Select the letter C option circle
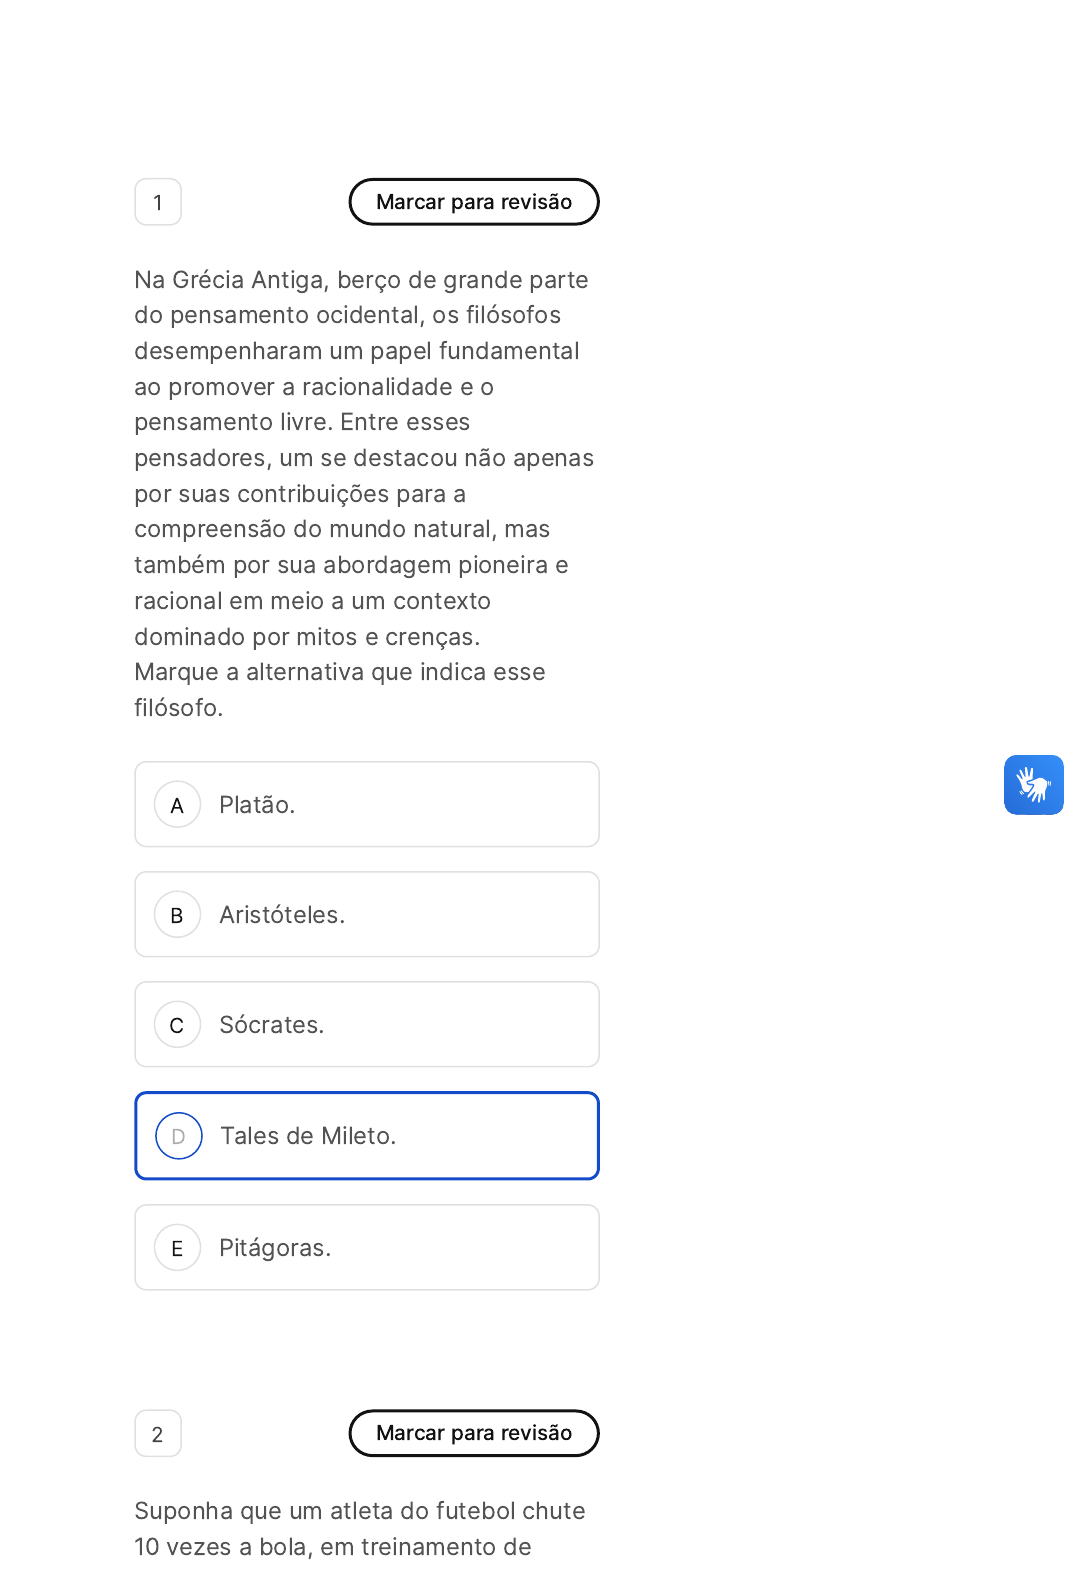Screen dimensions: 1079x1570 [x=177, y=1025]
